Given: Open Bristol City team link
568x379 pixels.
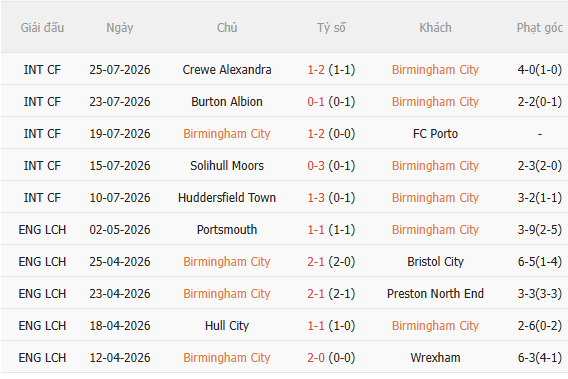Looking at the screenshot, I should [x=435, y=262].
